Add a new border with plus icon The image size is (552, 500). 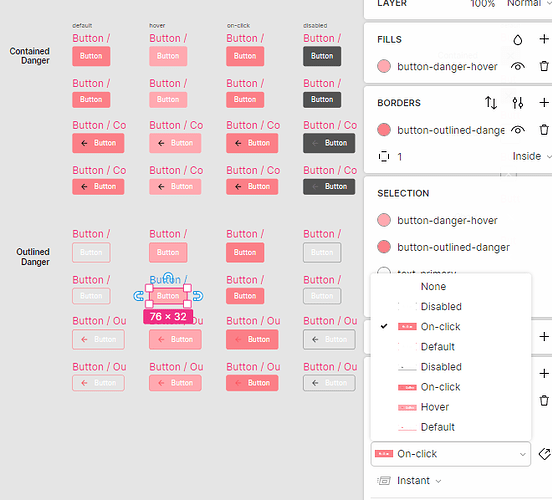click(544, 102)
